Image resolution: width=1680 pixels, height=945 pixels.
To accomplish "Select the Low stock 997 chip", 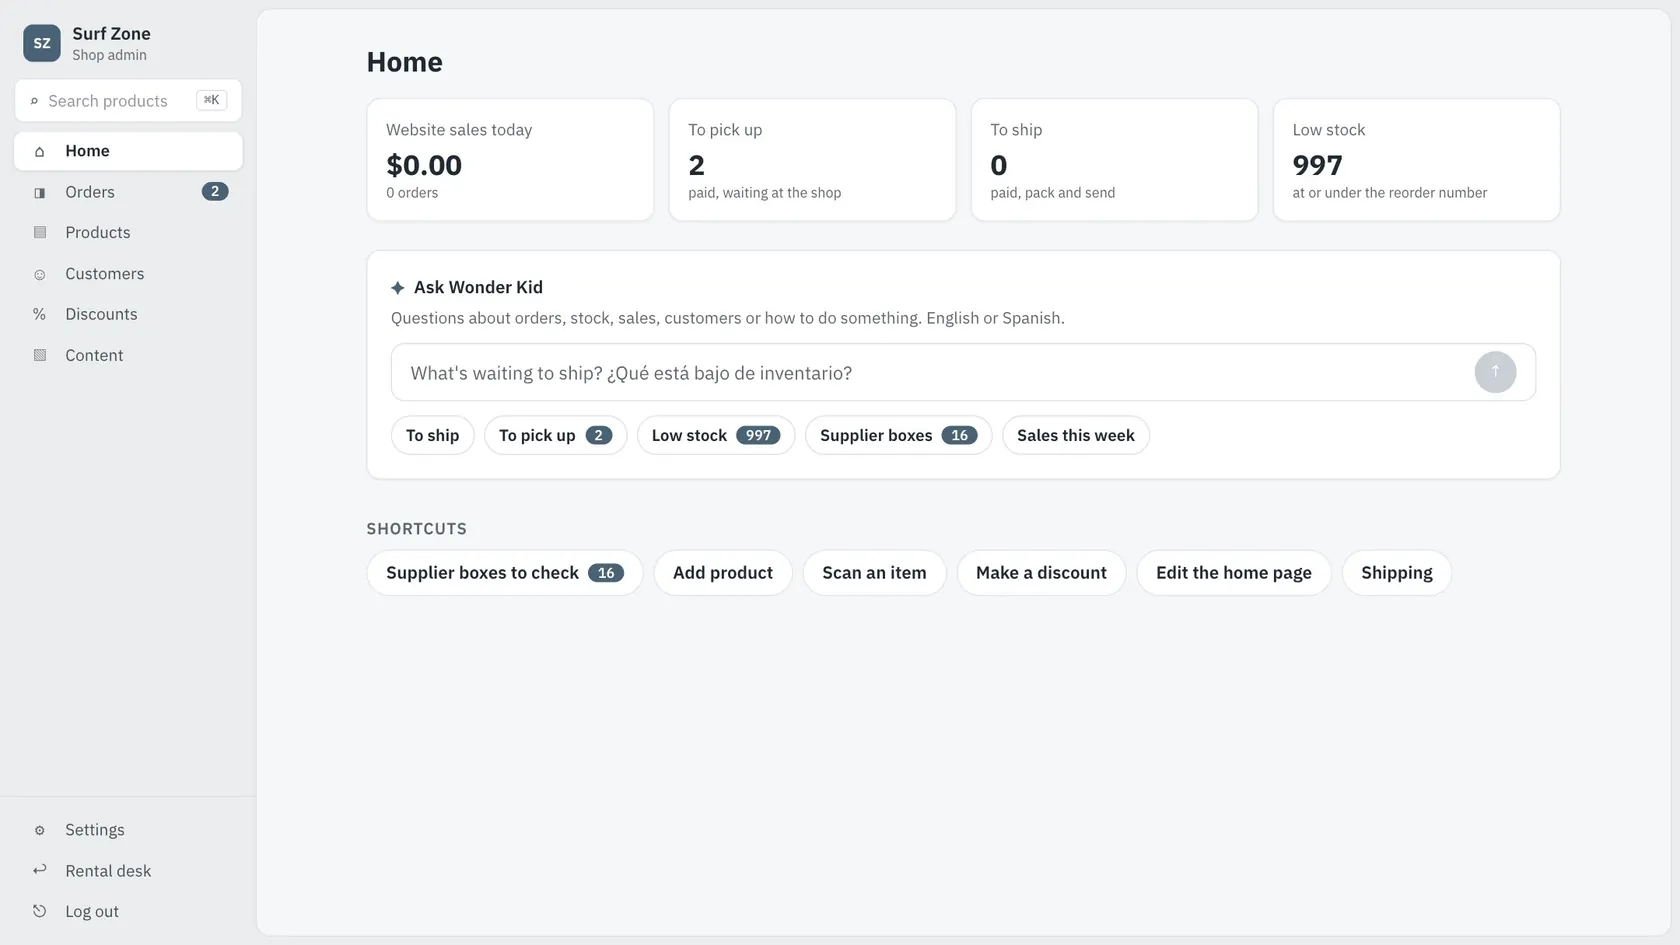I will tap(716, 435).
